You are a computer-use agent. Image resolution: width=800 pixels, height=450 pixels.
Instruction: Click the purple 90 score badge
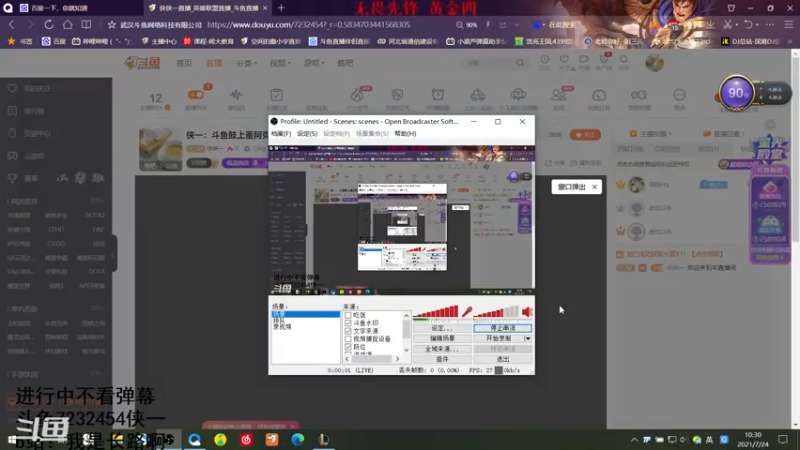(736, 93)
